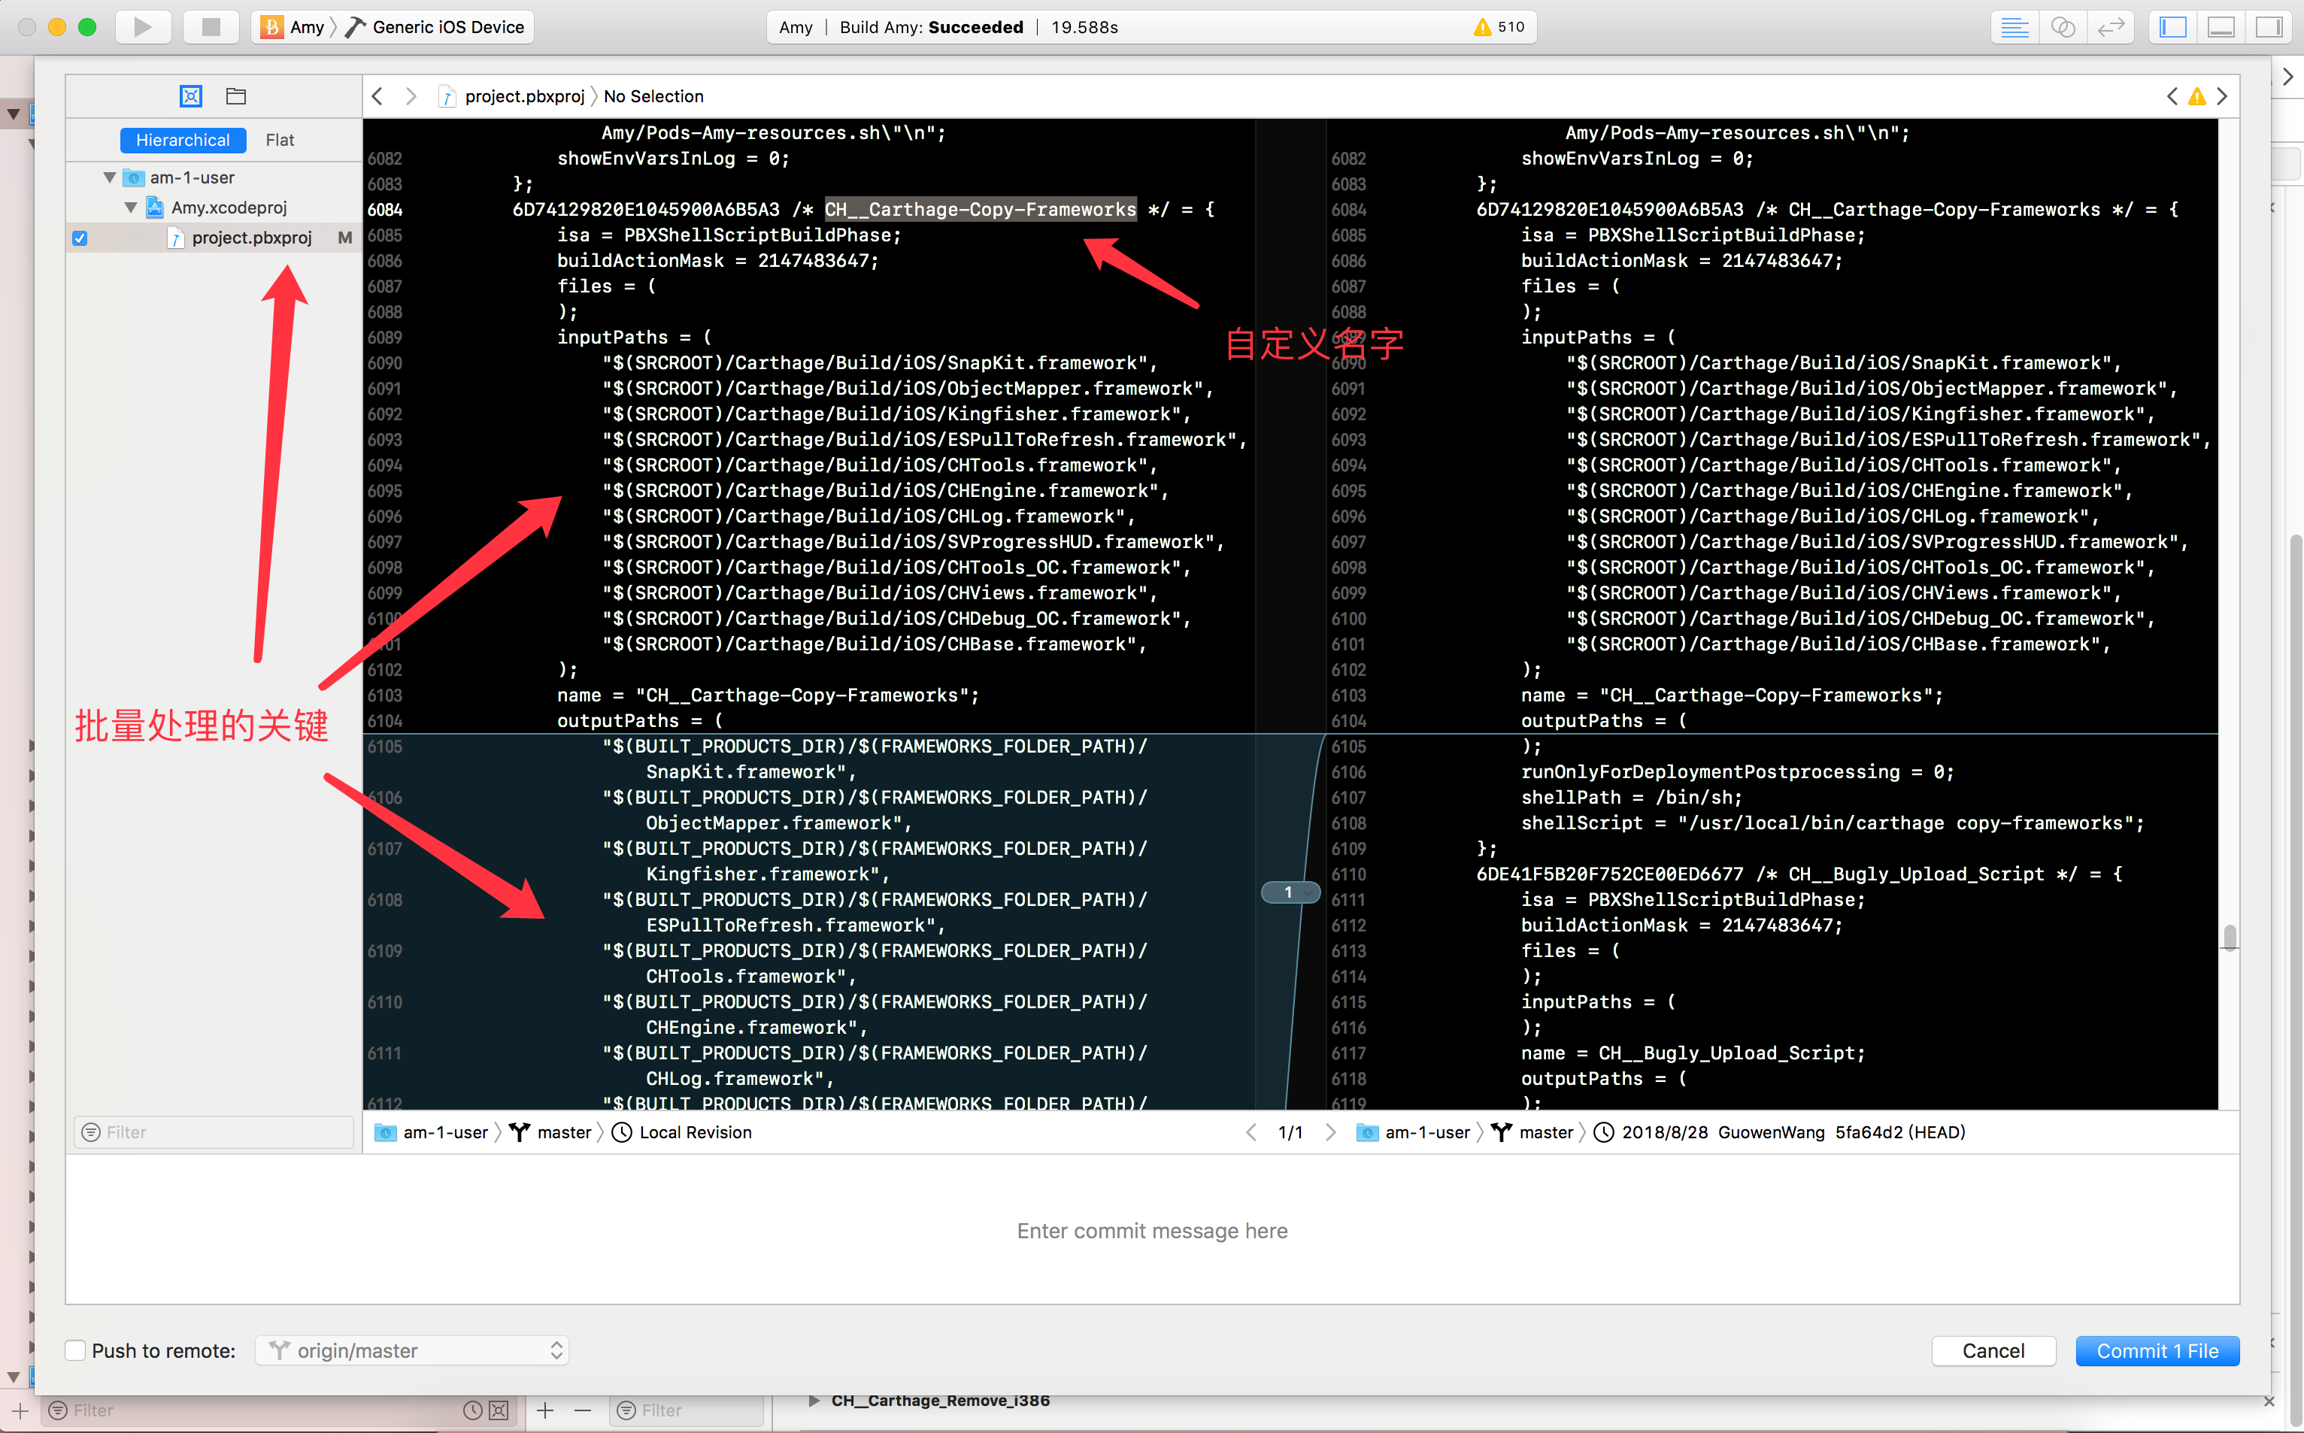
Task: Click the Run play button
Action: 142,27
